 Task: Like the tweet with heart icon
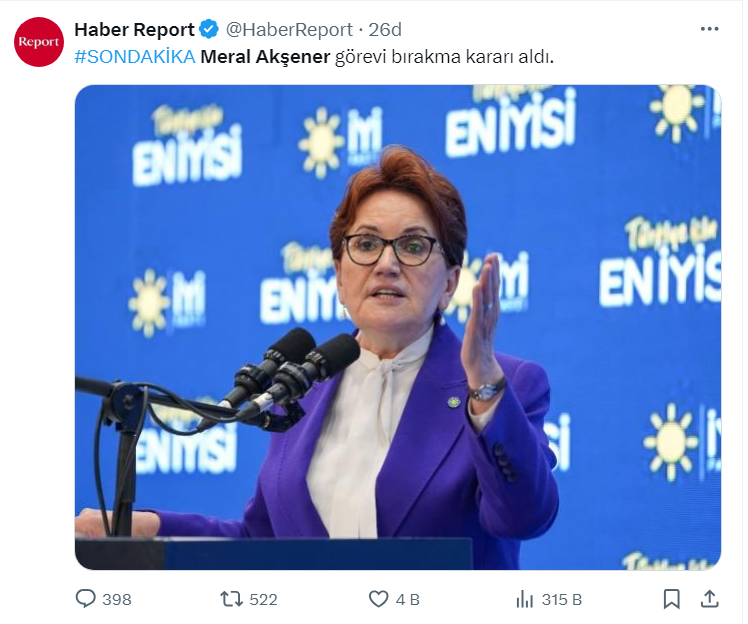click(379, 599)
